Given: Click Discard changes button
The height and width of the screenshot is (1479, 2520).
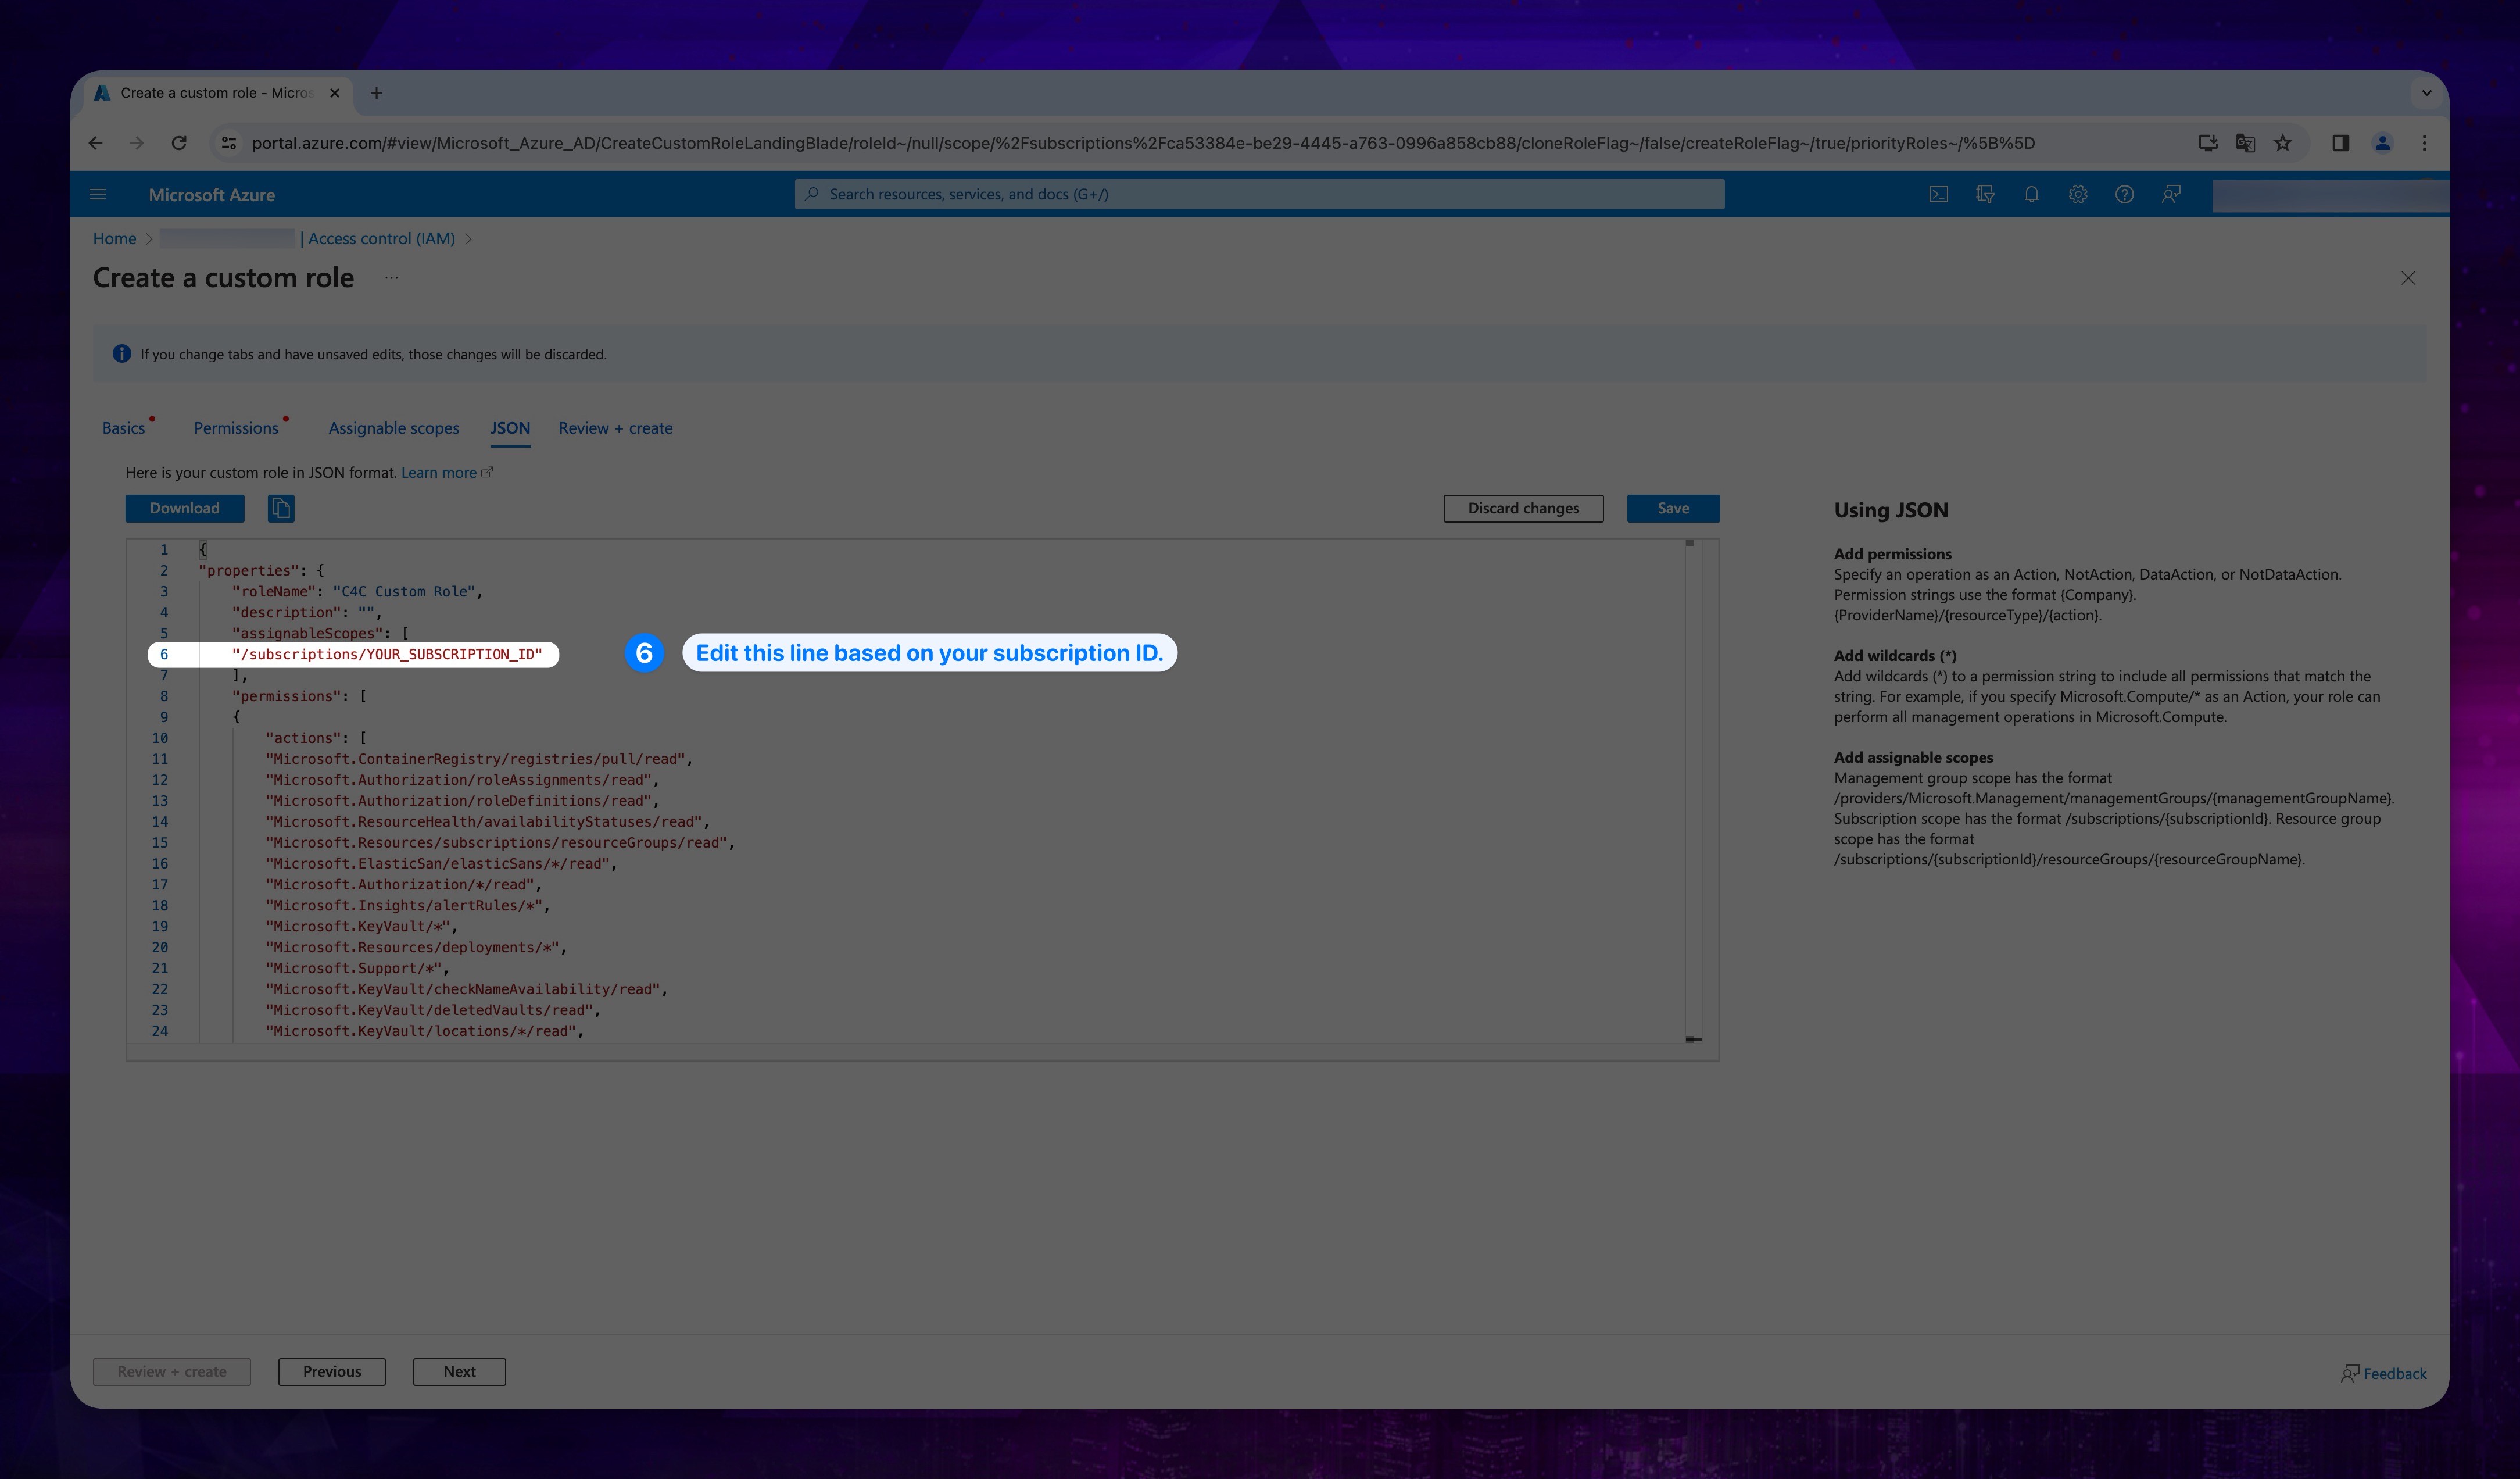Looking at the screenshot, I should (1523, 508).
